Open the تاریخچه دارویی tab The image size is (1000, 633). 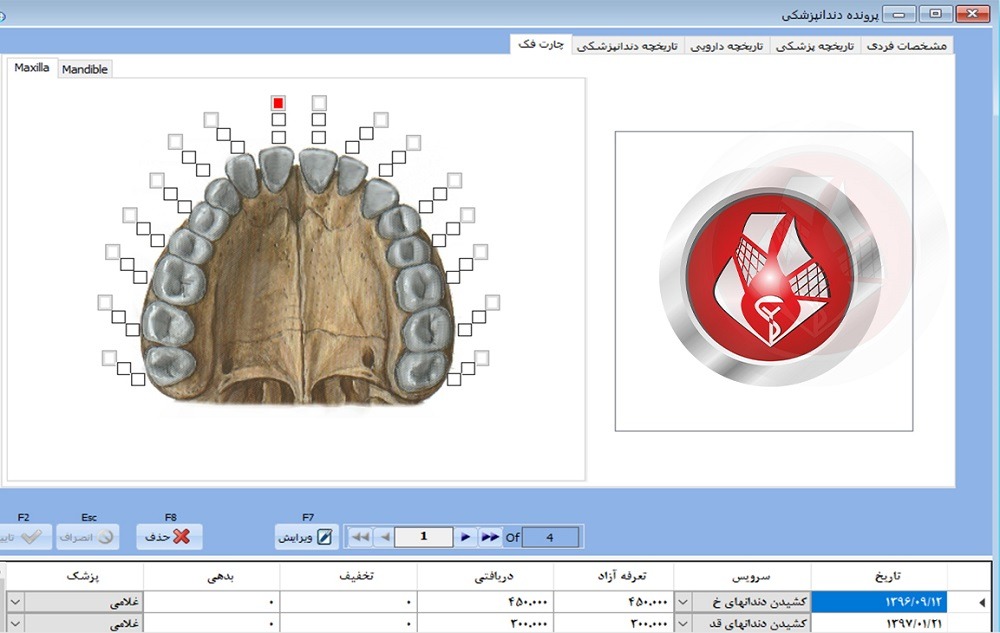(x=727, y=46)
